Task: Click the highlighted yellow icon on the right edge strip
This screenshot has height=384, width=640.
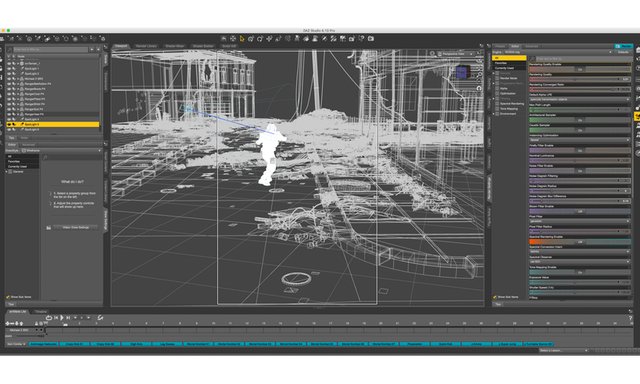Action: tap(637, 116)
